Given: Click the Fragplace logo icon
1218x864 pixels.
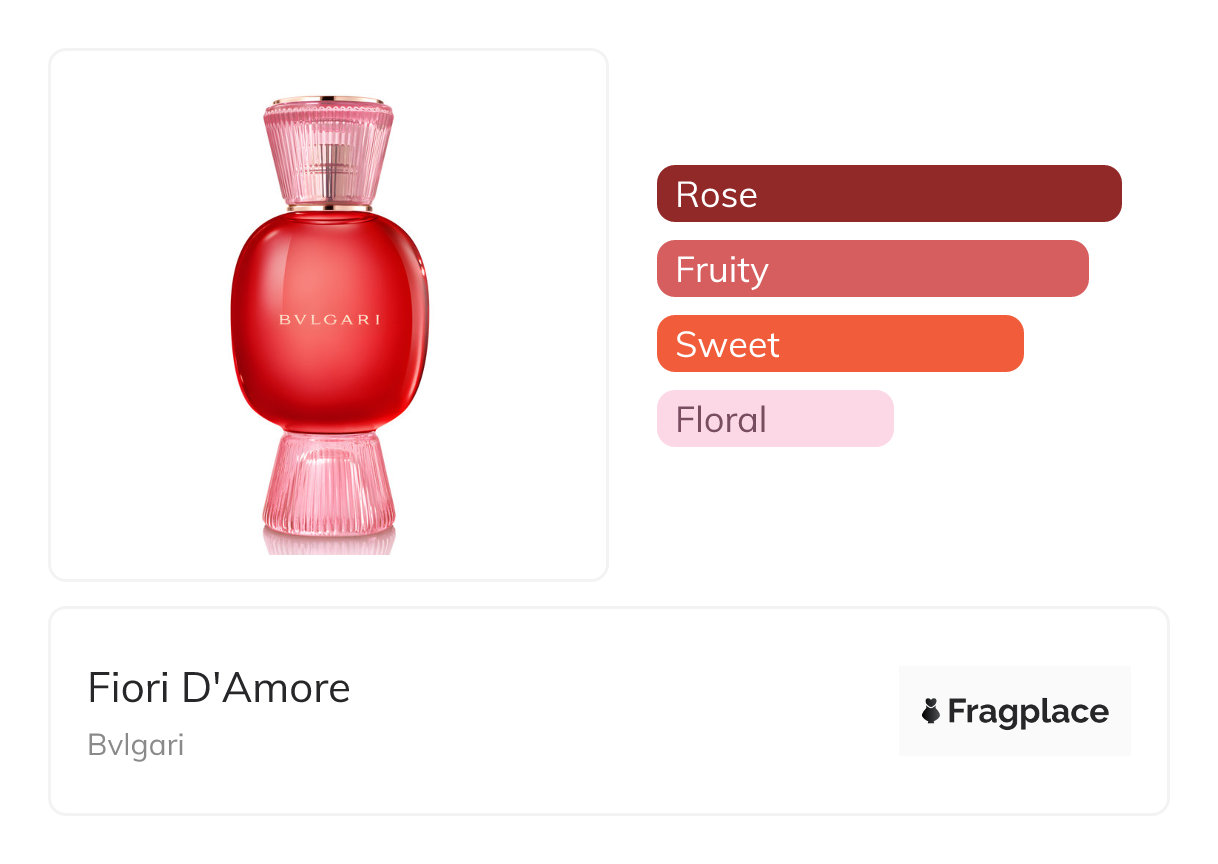Looking at the screenshot, I should pos(931,711).
